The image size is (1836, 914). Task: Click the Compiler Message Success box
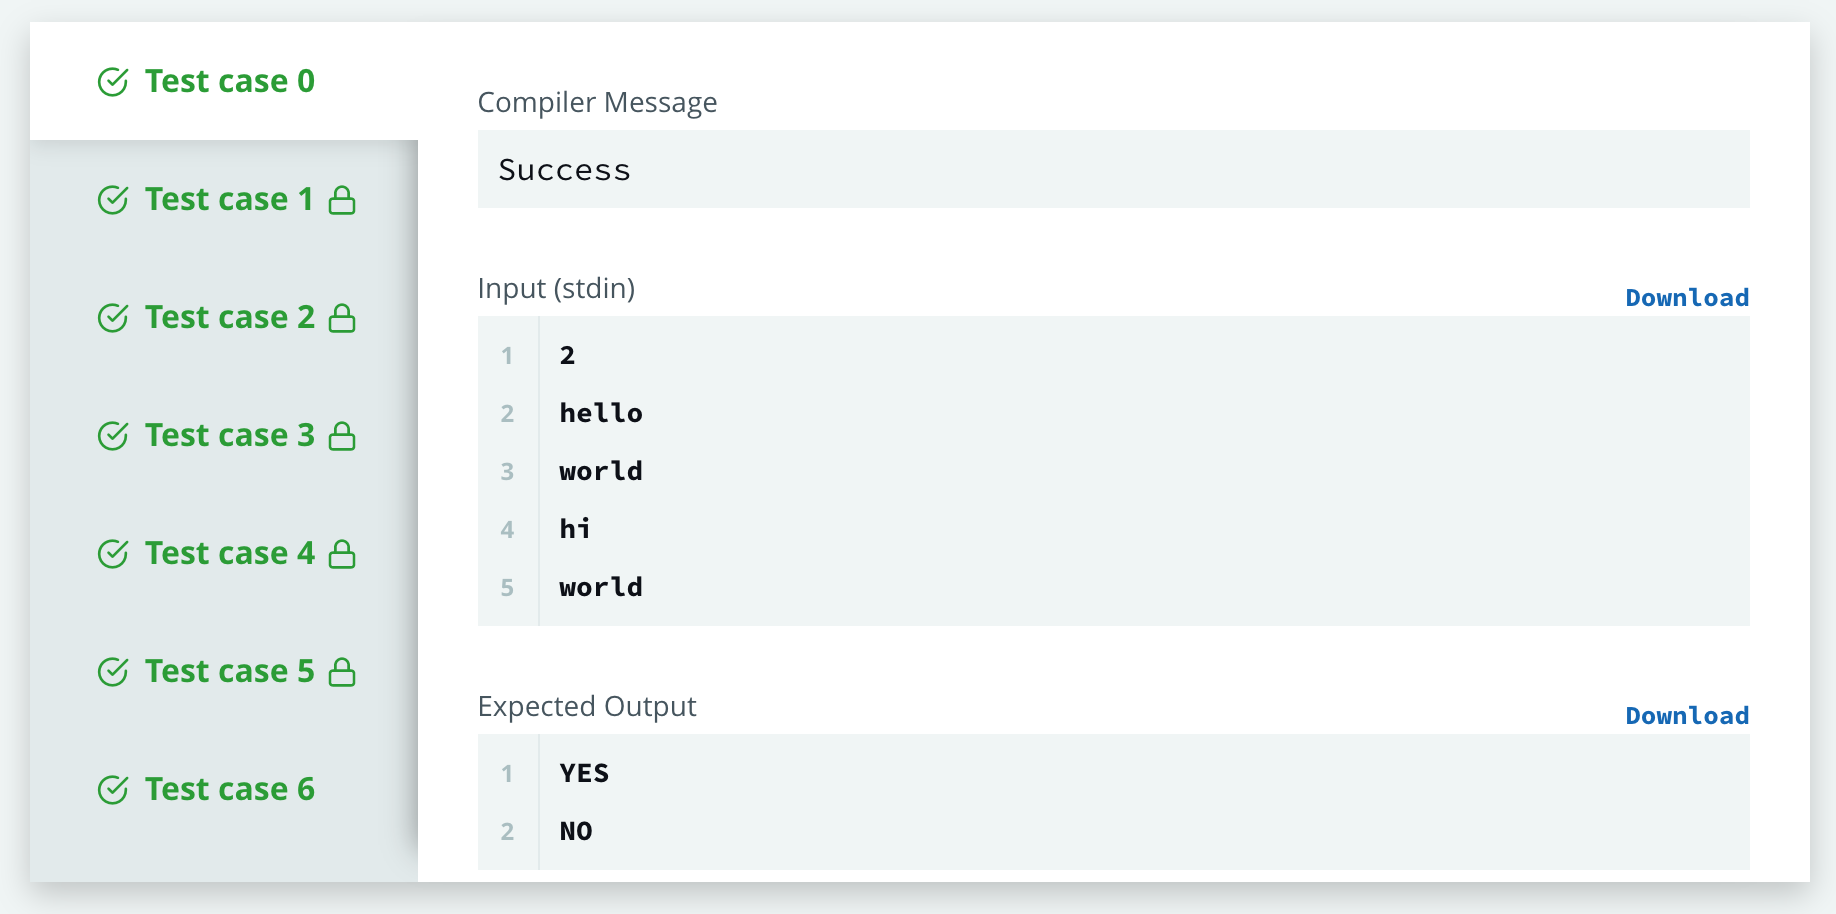[1113, 170]
